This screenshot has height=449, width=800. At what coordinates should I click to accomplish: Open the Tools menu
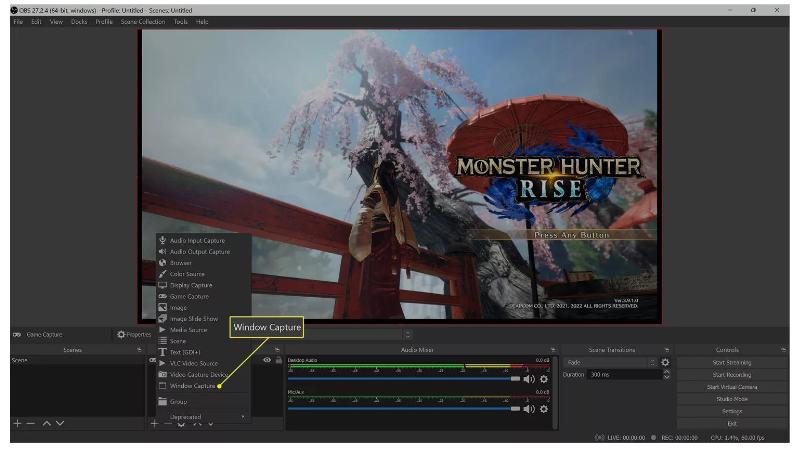181,22
